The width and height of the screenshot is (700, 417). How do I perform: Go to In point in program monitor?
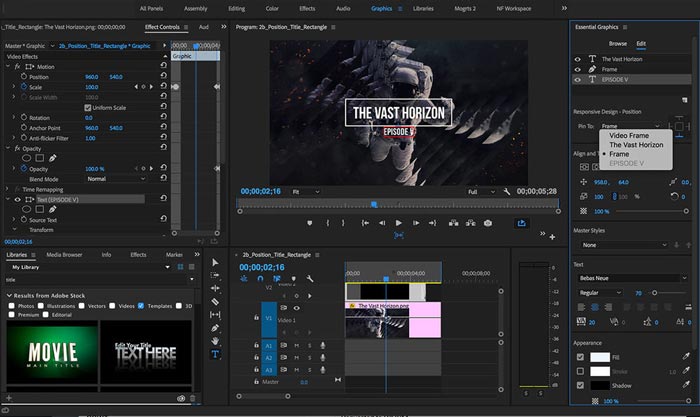pos(365,223)
